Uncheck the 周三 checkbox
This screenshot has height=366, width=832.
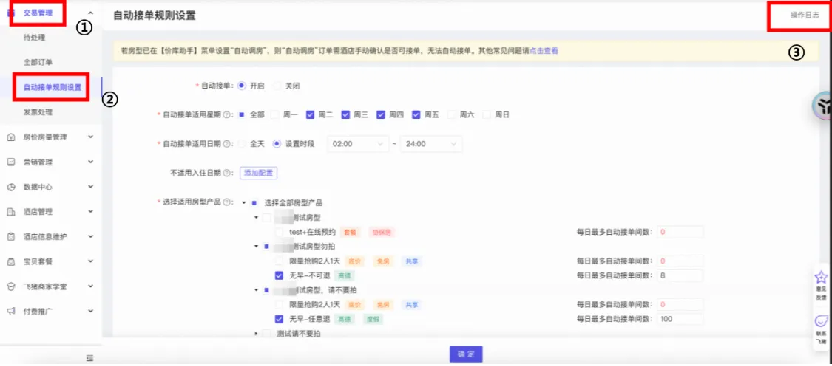pyautogui.click(x=346, y=115)
